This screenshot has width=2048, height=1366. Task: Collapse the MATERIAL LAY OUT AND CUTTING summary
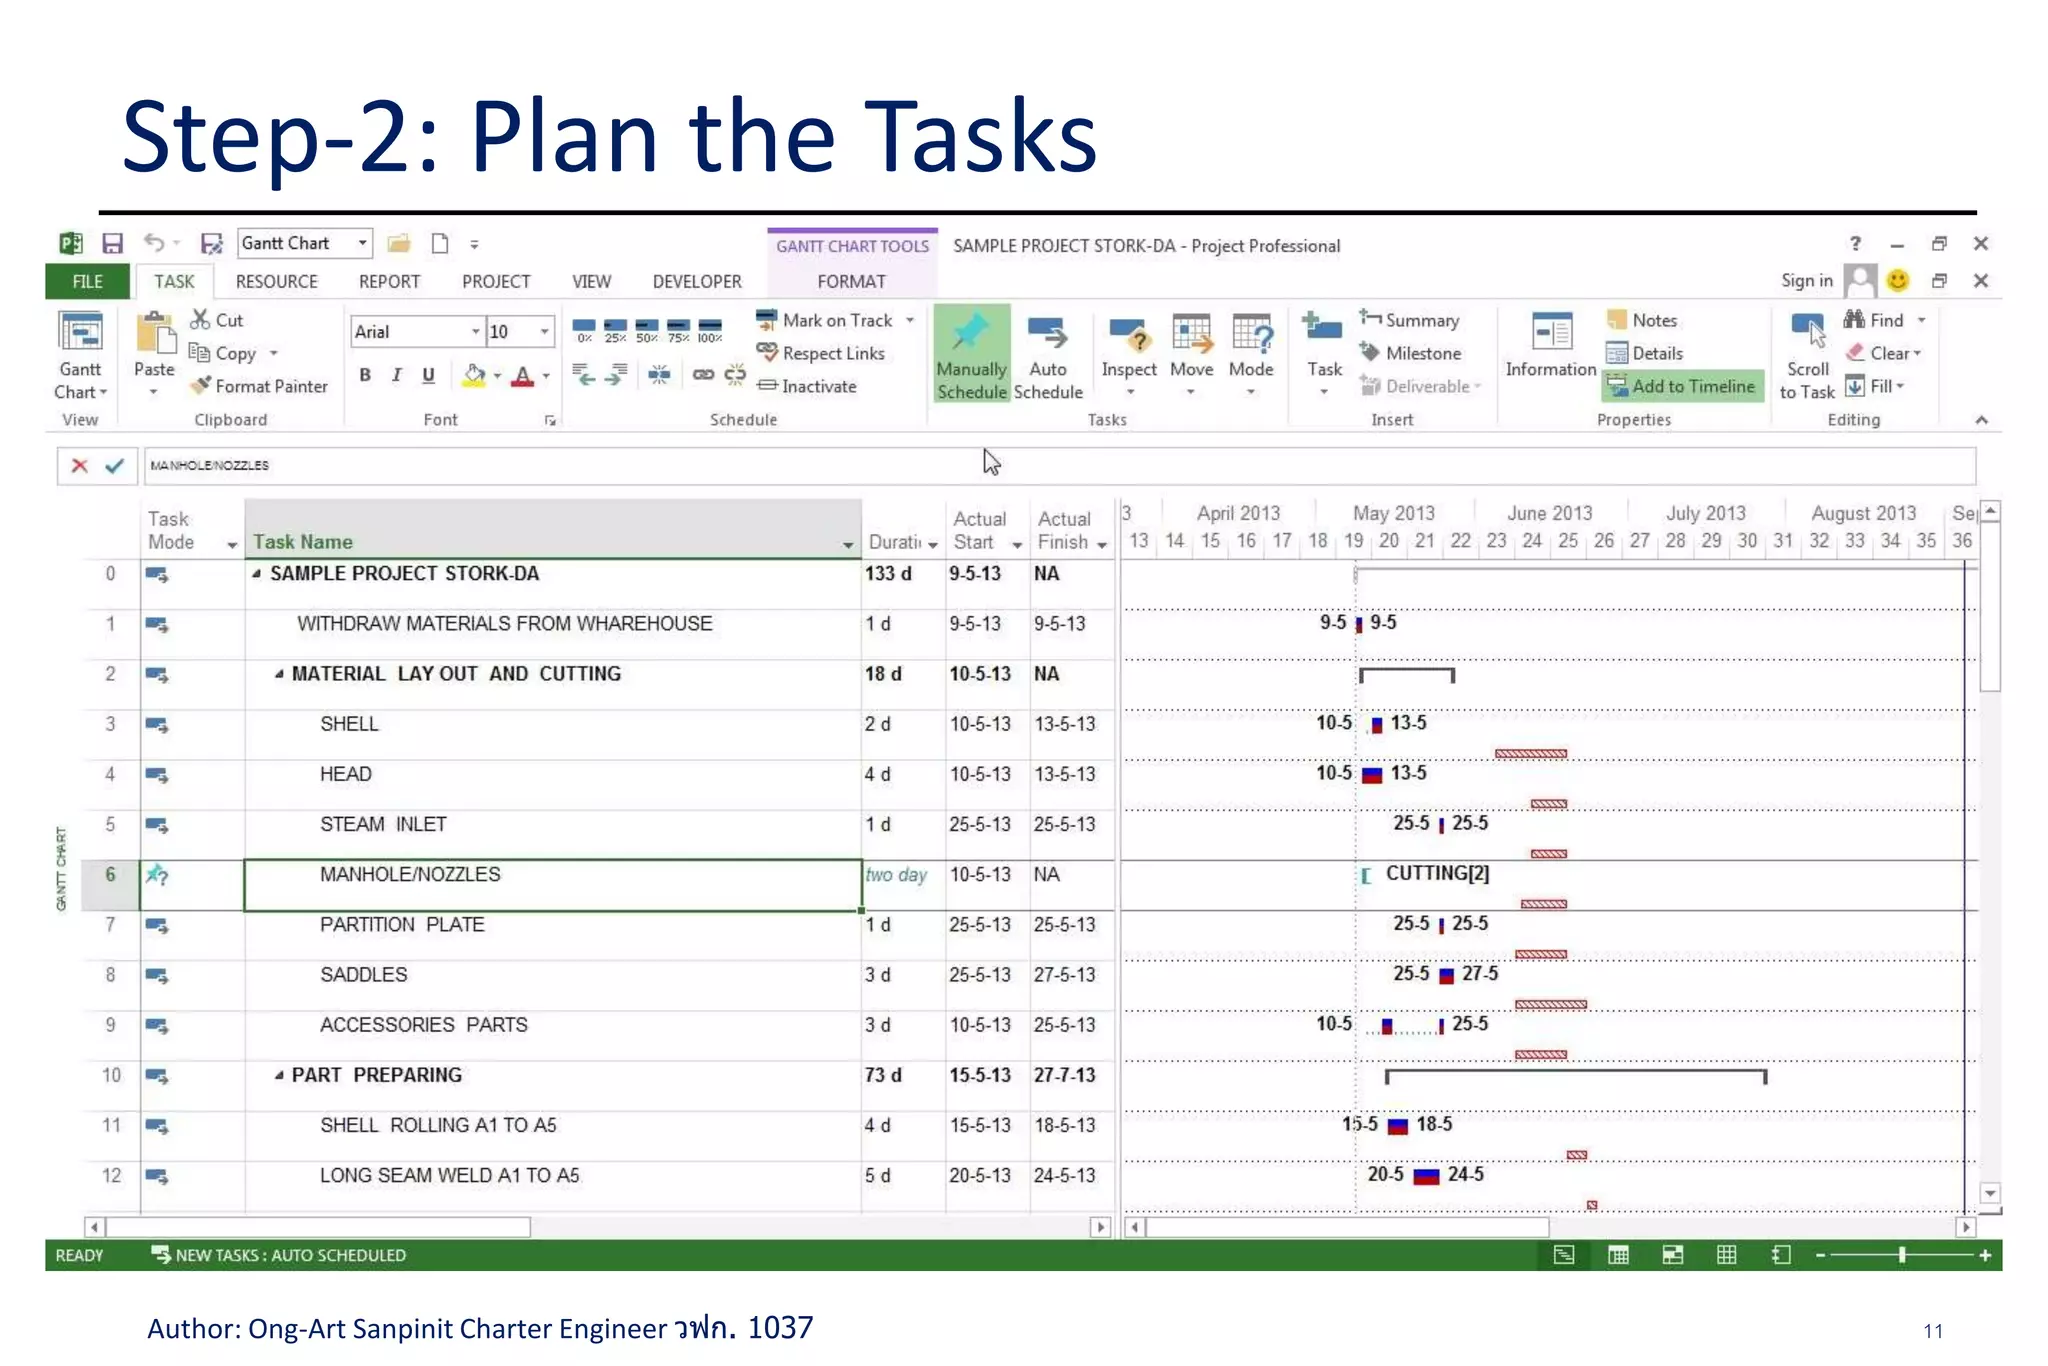279,675
